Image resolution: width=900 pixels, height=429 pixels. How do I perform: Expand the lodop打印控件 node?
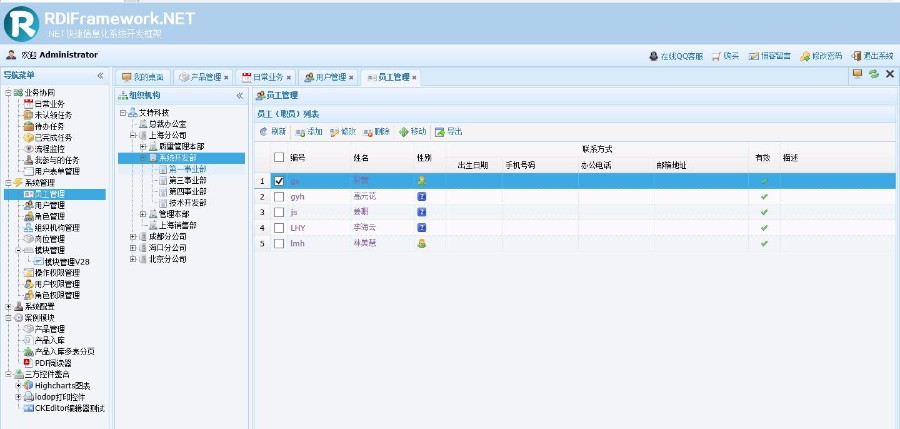(18, 397)
